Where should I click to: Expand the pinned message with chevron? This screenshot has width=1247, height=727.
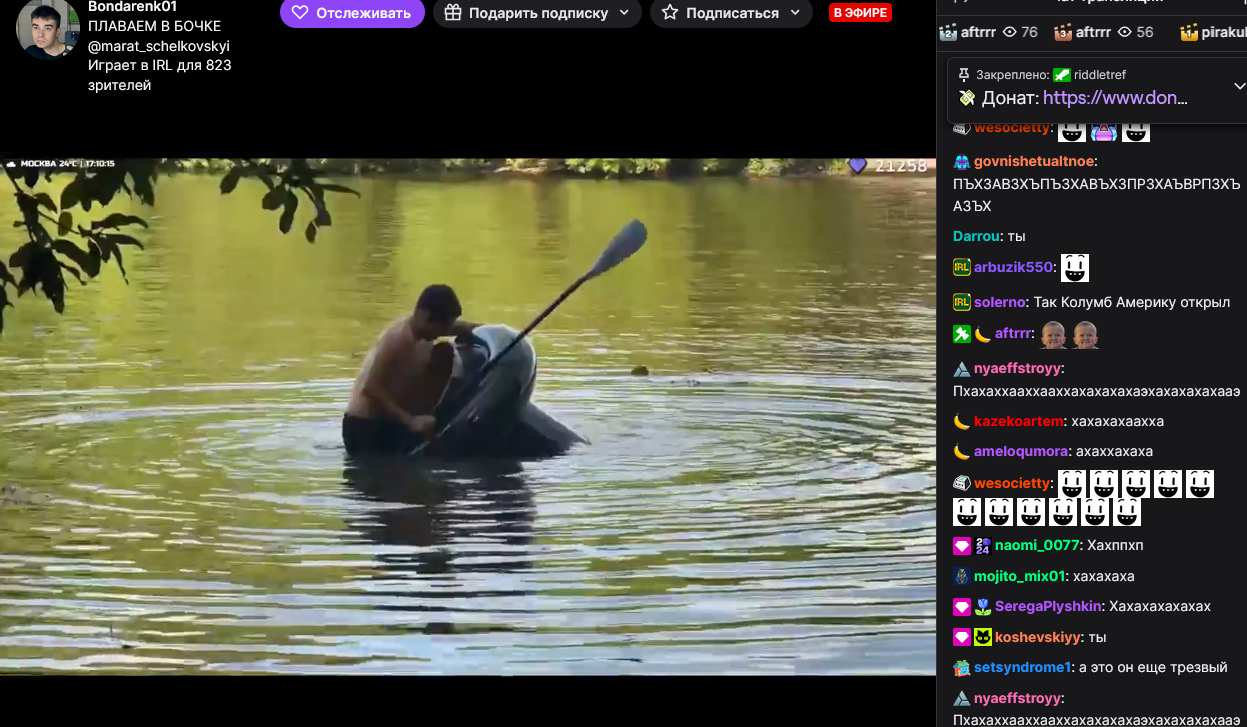click(x=1240, y=87)
